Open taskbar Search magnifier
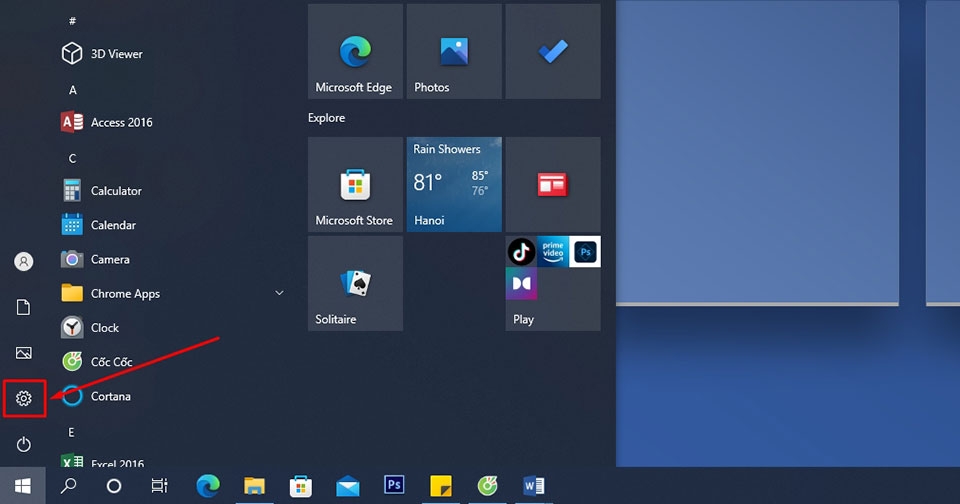 point(69,486)
